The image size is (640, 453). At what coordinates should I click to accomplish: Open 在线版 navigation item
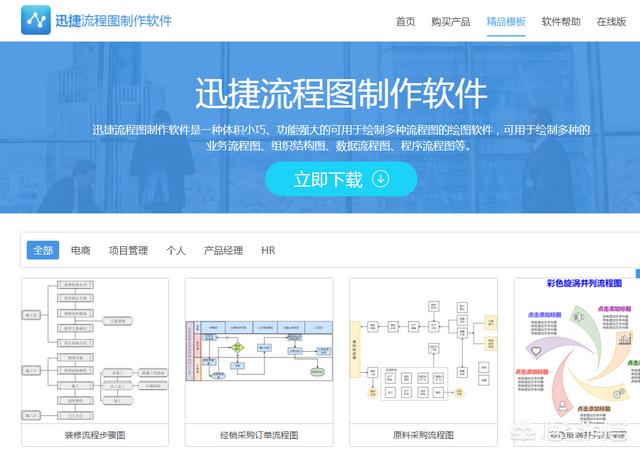[x=611, y=22]
